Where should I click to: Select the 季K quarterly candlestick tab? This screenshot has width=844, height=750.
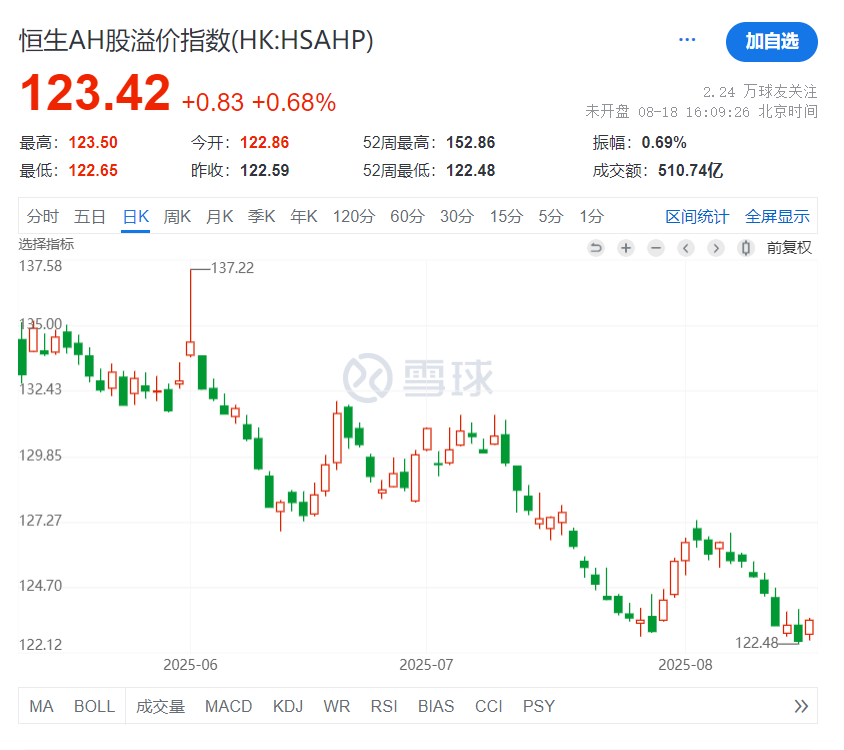point(262,216)
